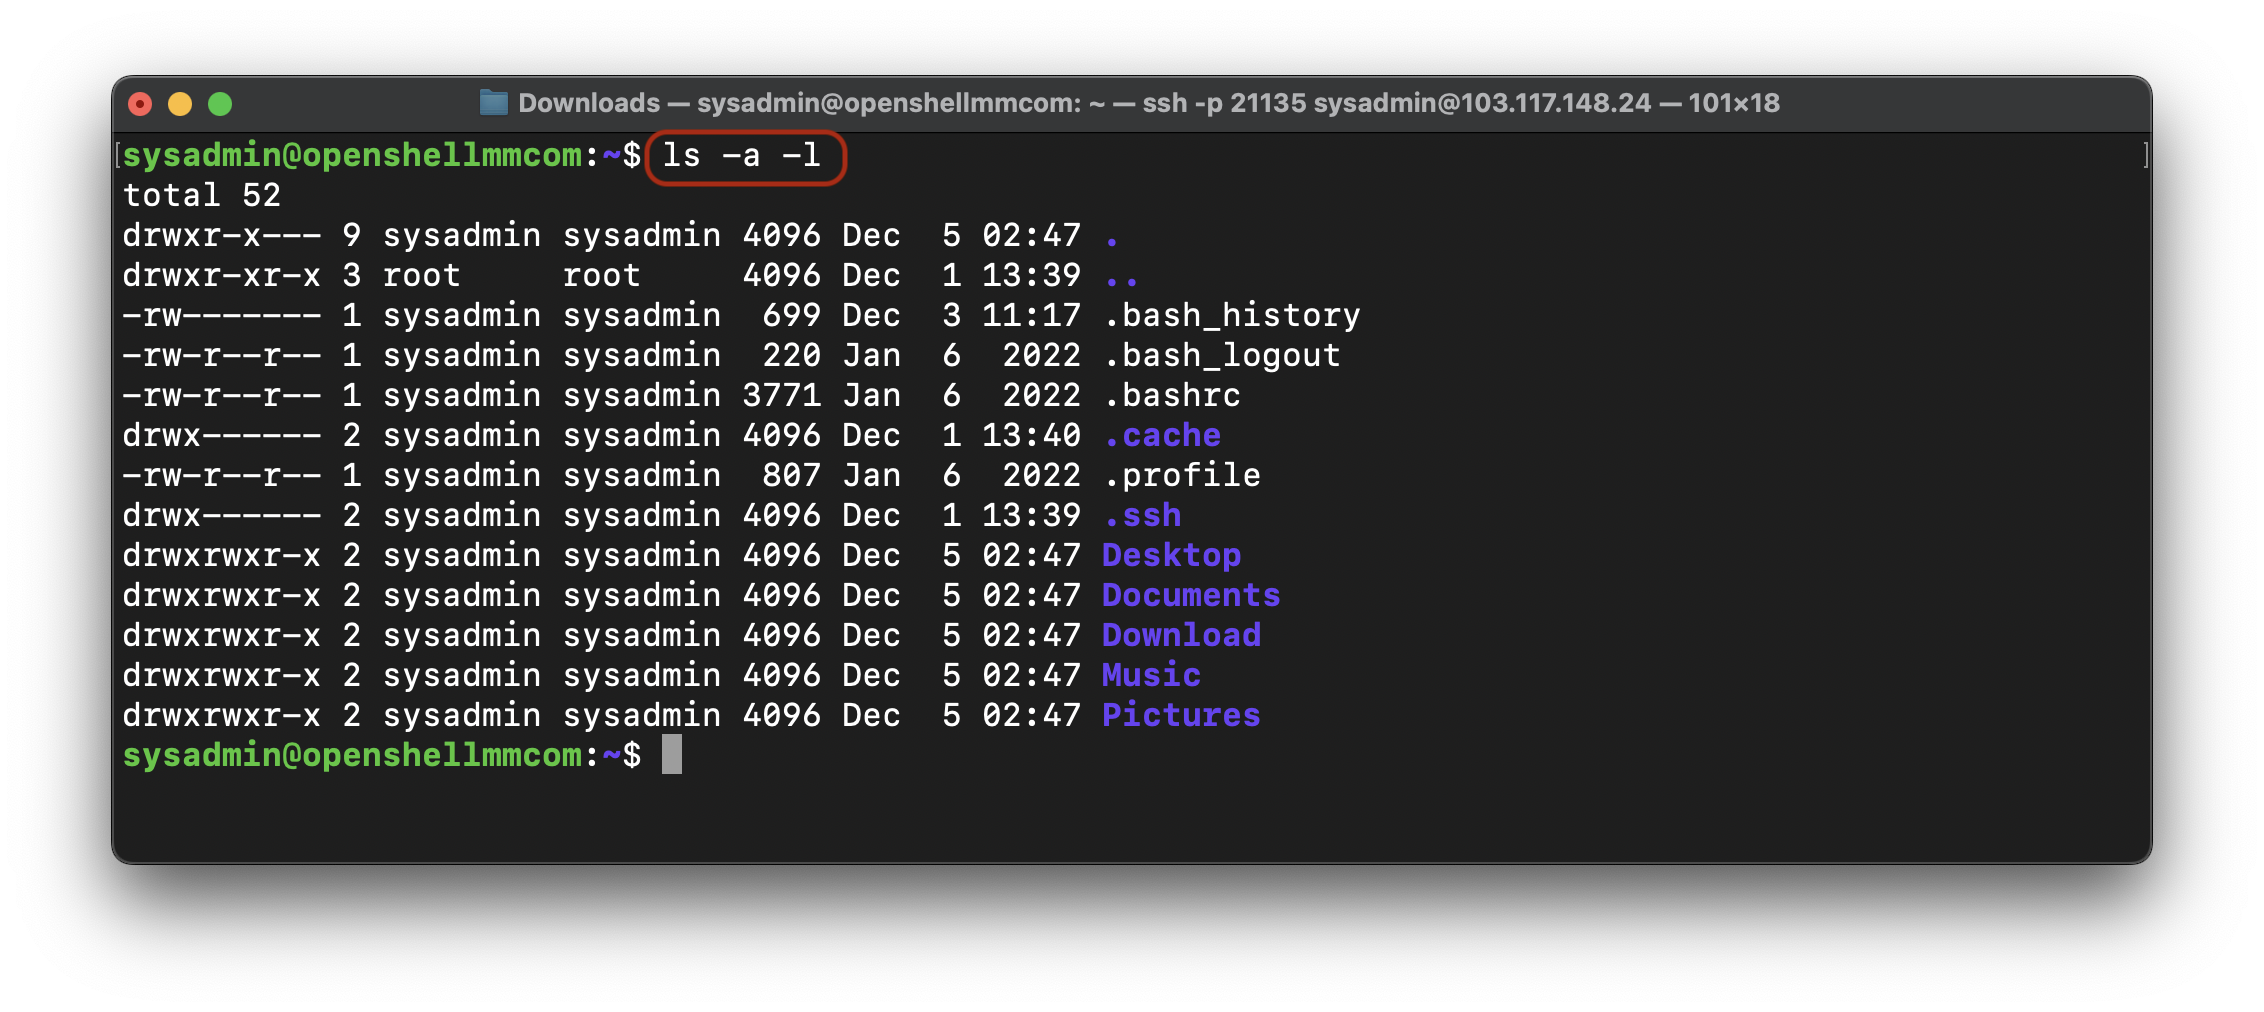The height and width of the screenshot is (1012, 2264).
Task: Click the green full-screen window button
Action: tap(220, 104)
